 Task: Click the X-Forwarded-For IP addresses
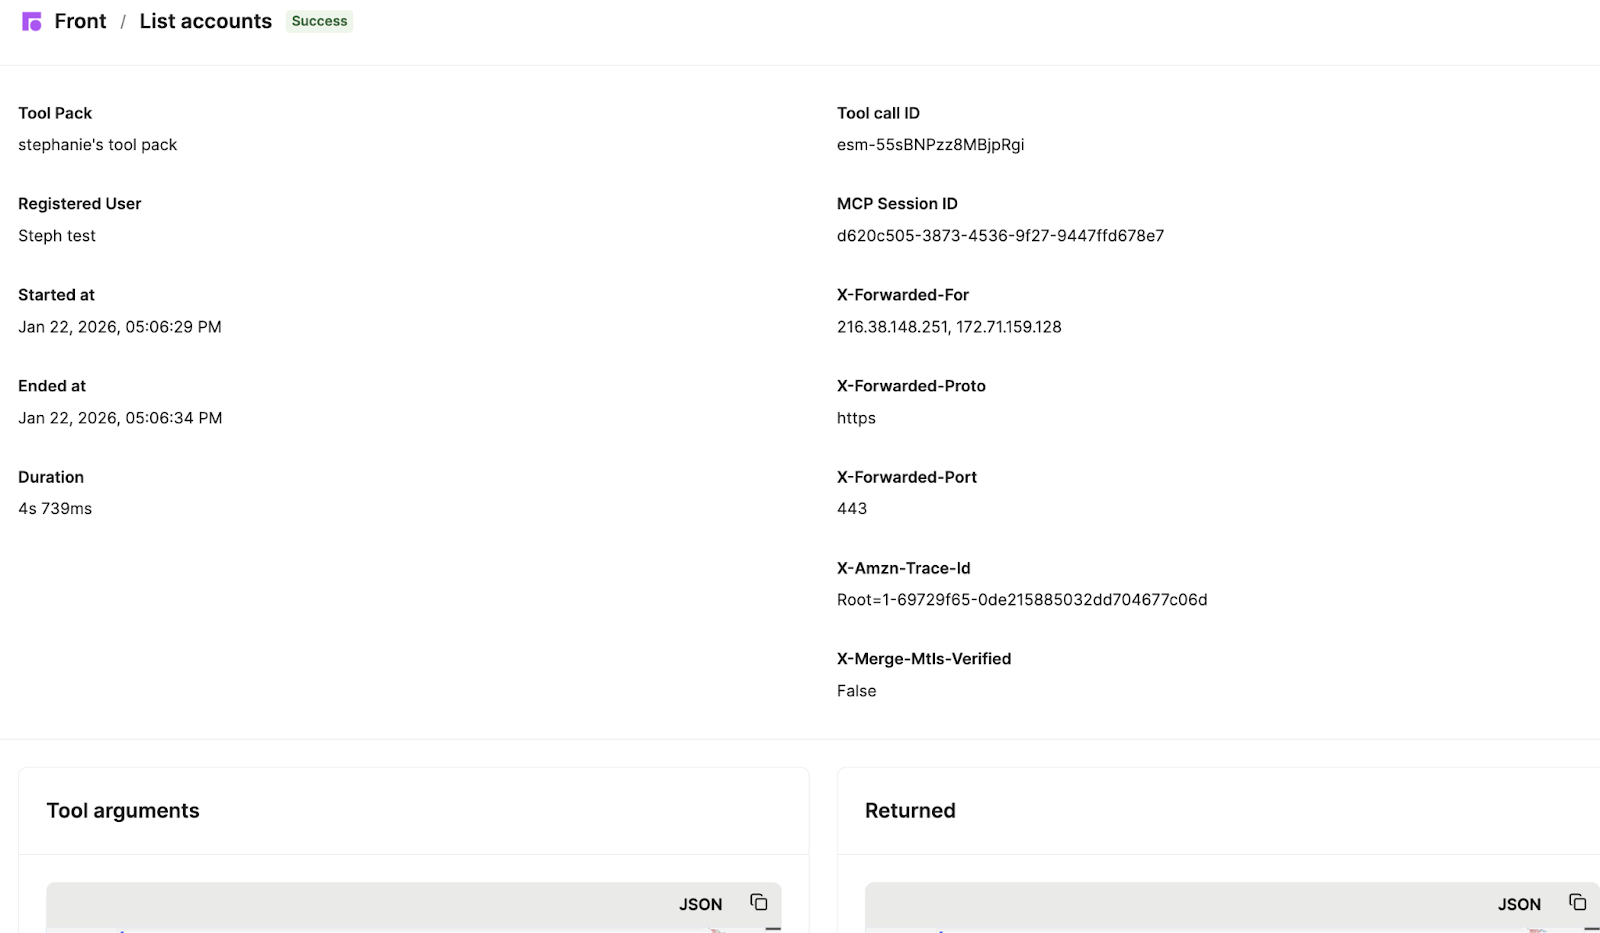pyautogui.click(x=949, y=326)
